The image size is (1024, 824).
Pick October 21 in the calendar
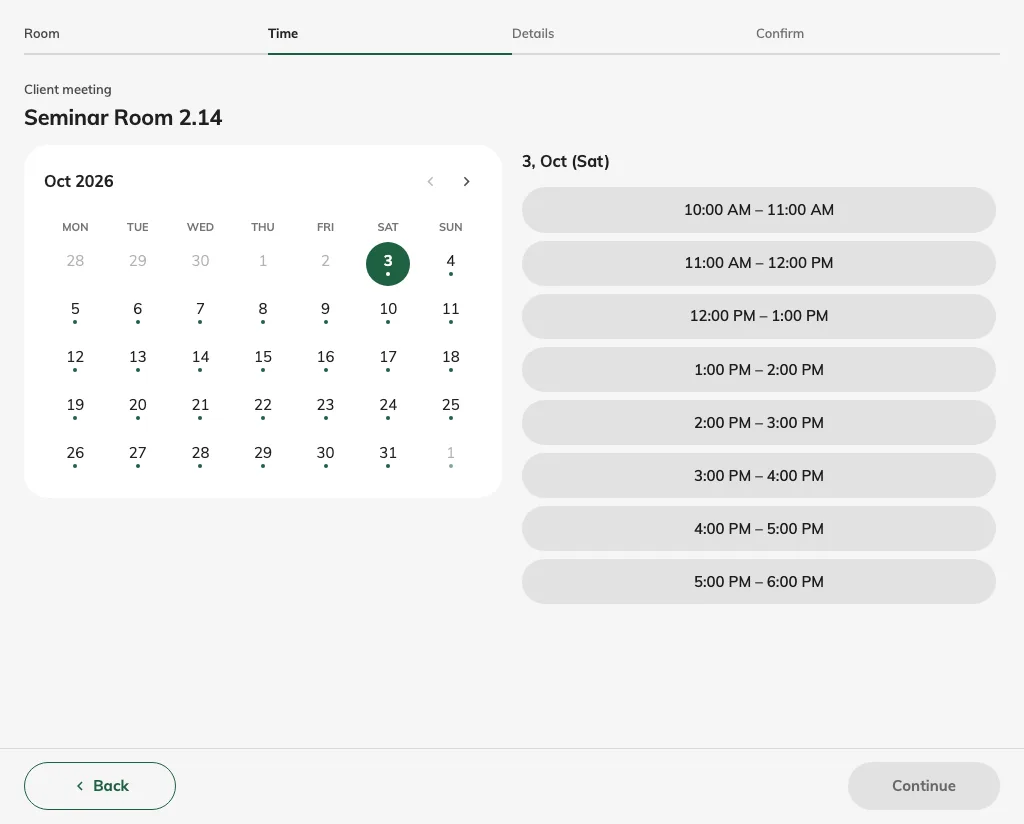(x=200, y=407)
